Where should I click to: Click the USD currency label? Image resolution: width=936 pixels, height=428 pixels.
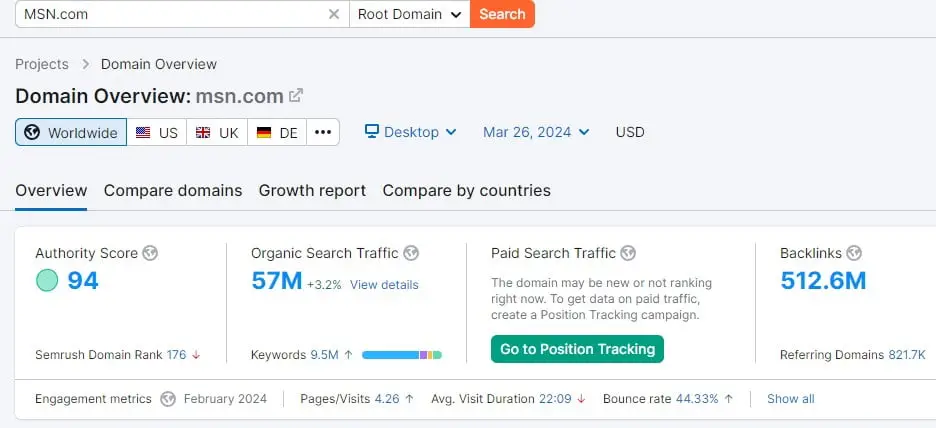630,132
